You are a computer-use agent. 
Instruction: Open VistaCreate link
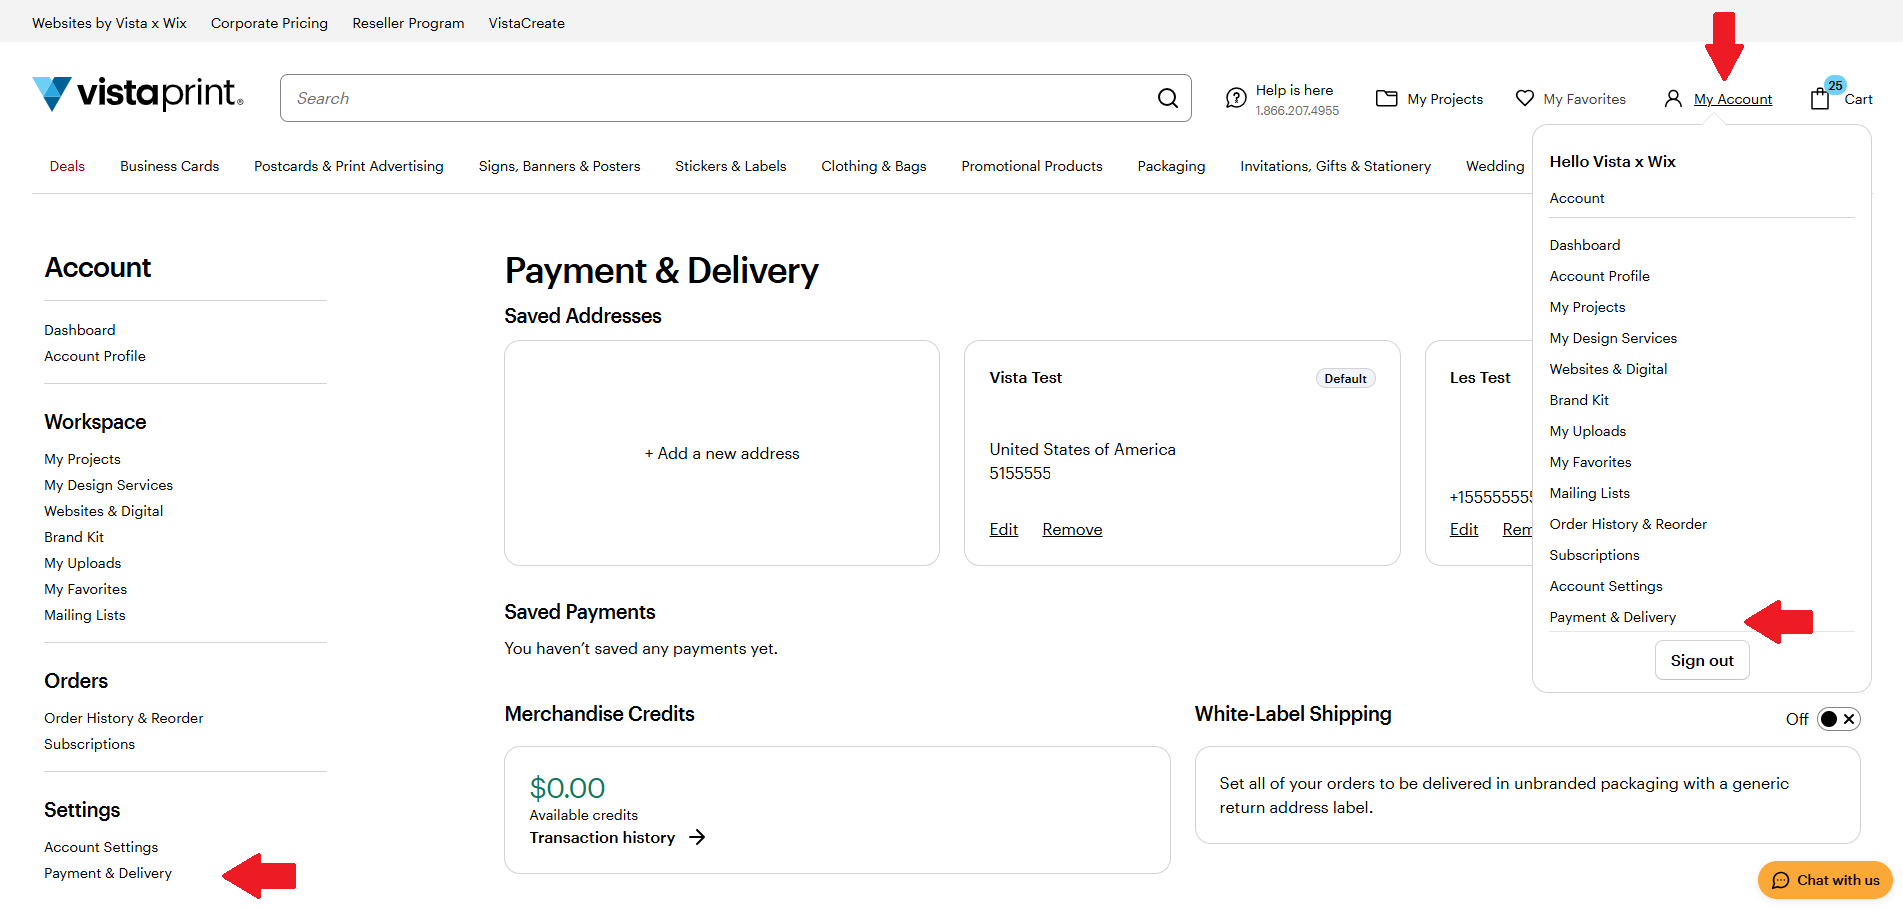(526, 23)
